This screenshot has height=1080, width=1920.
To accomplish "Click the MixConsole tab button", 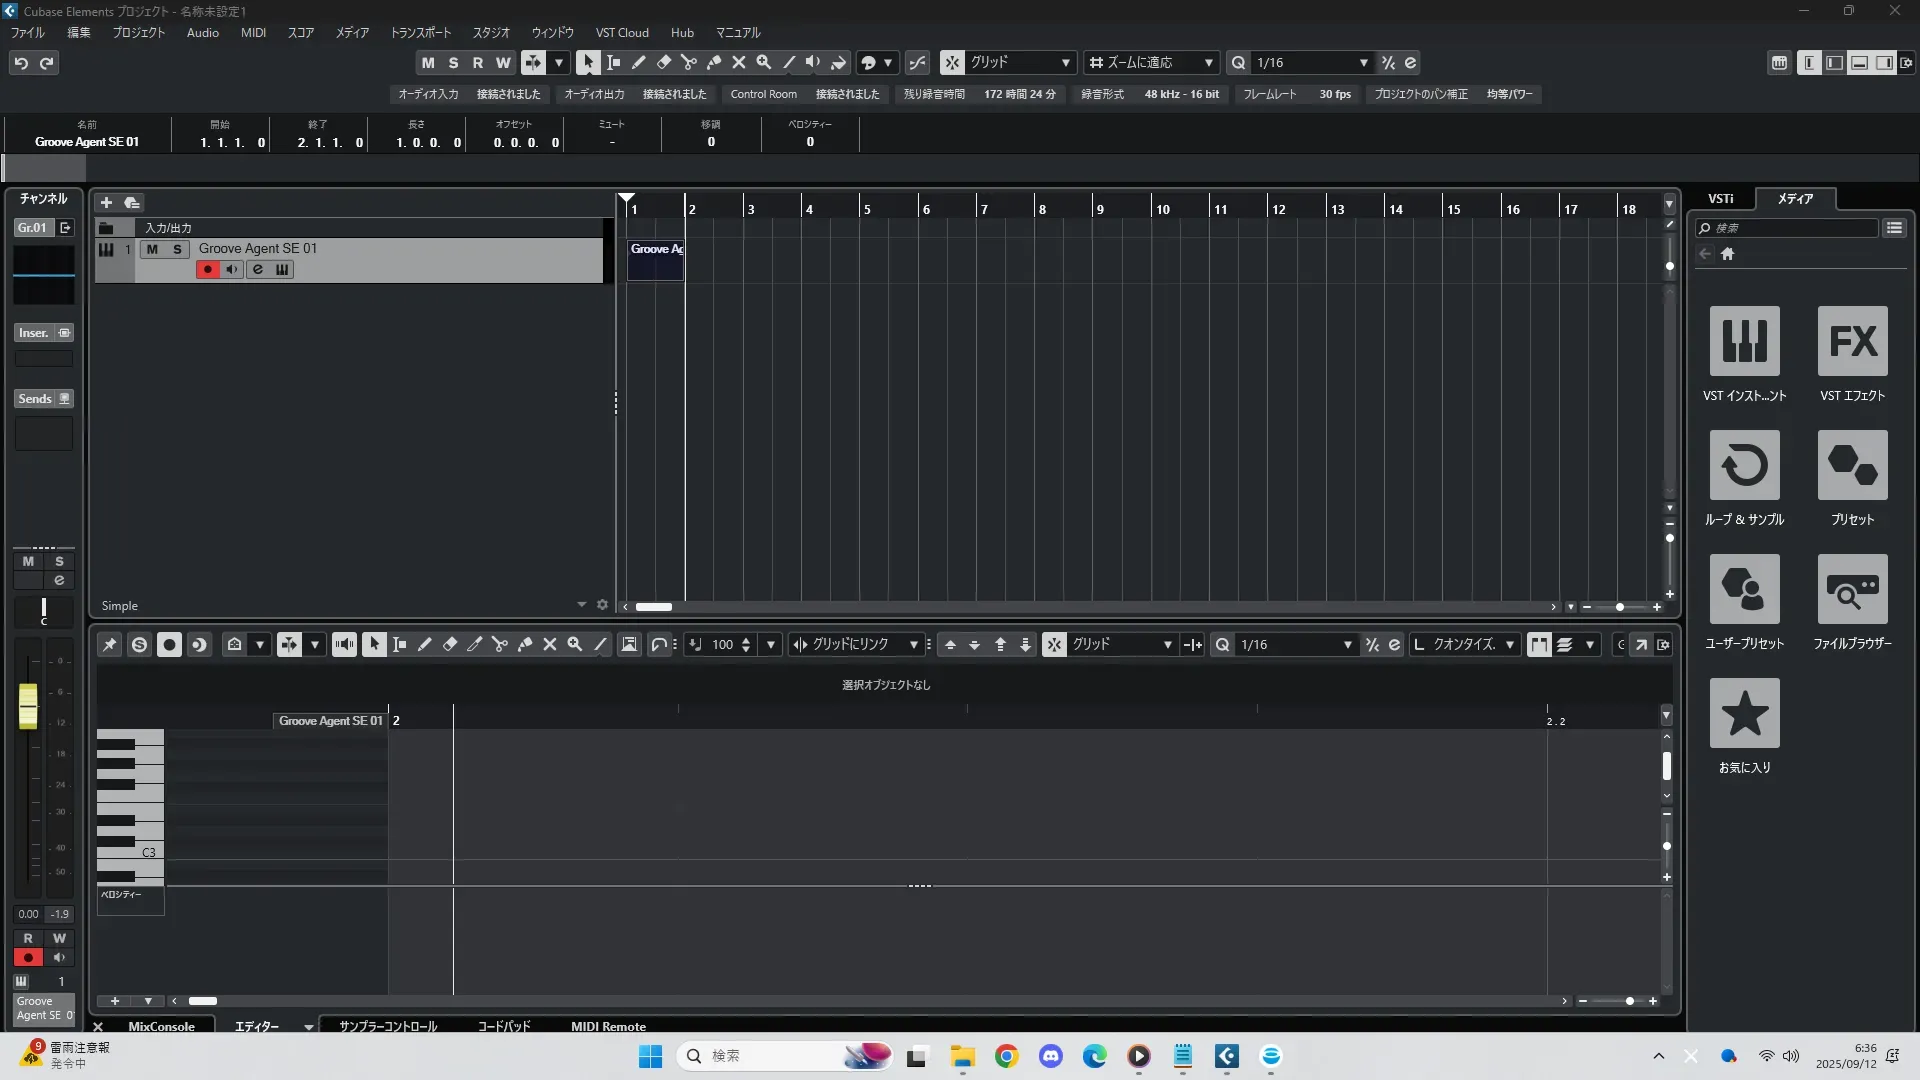I will click(x=161, y=1026).
